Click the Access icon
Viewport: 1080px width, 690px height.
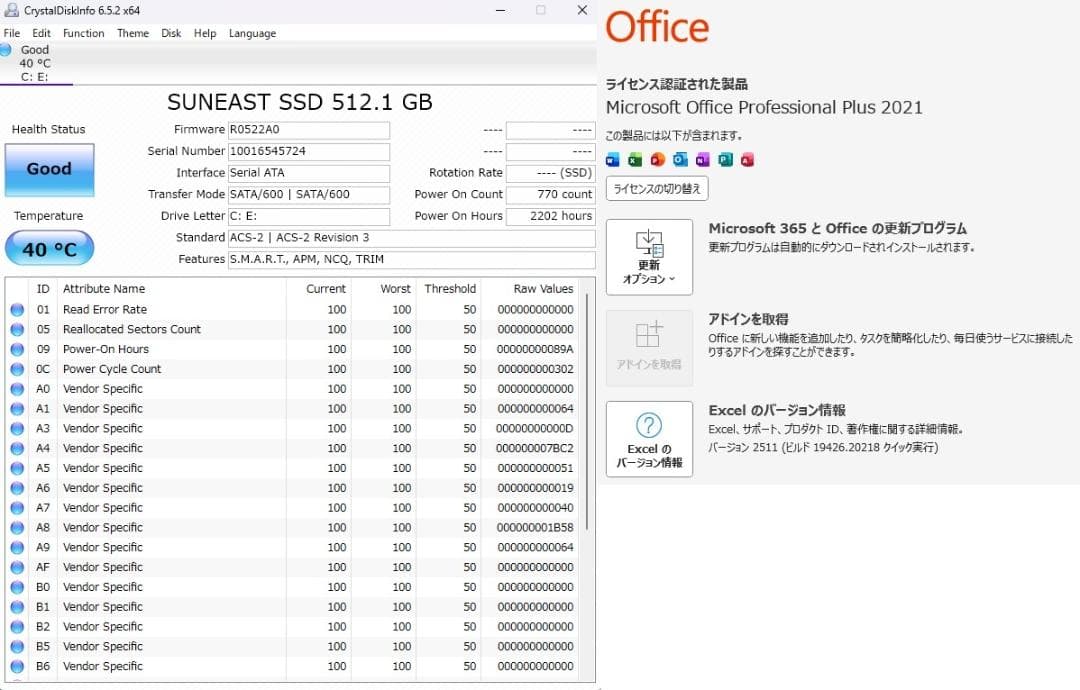(748, 159)
